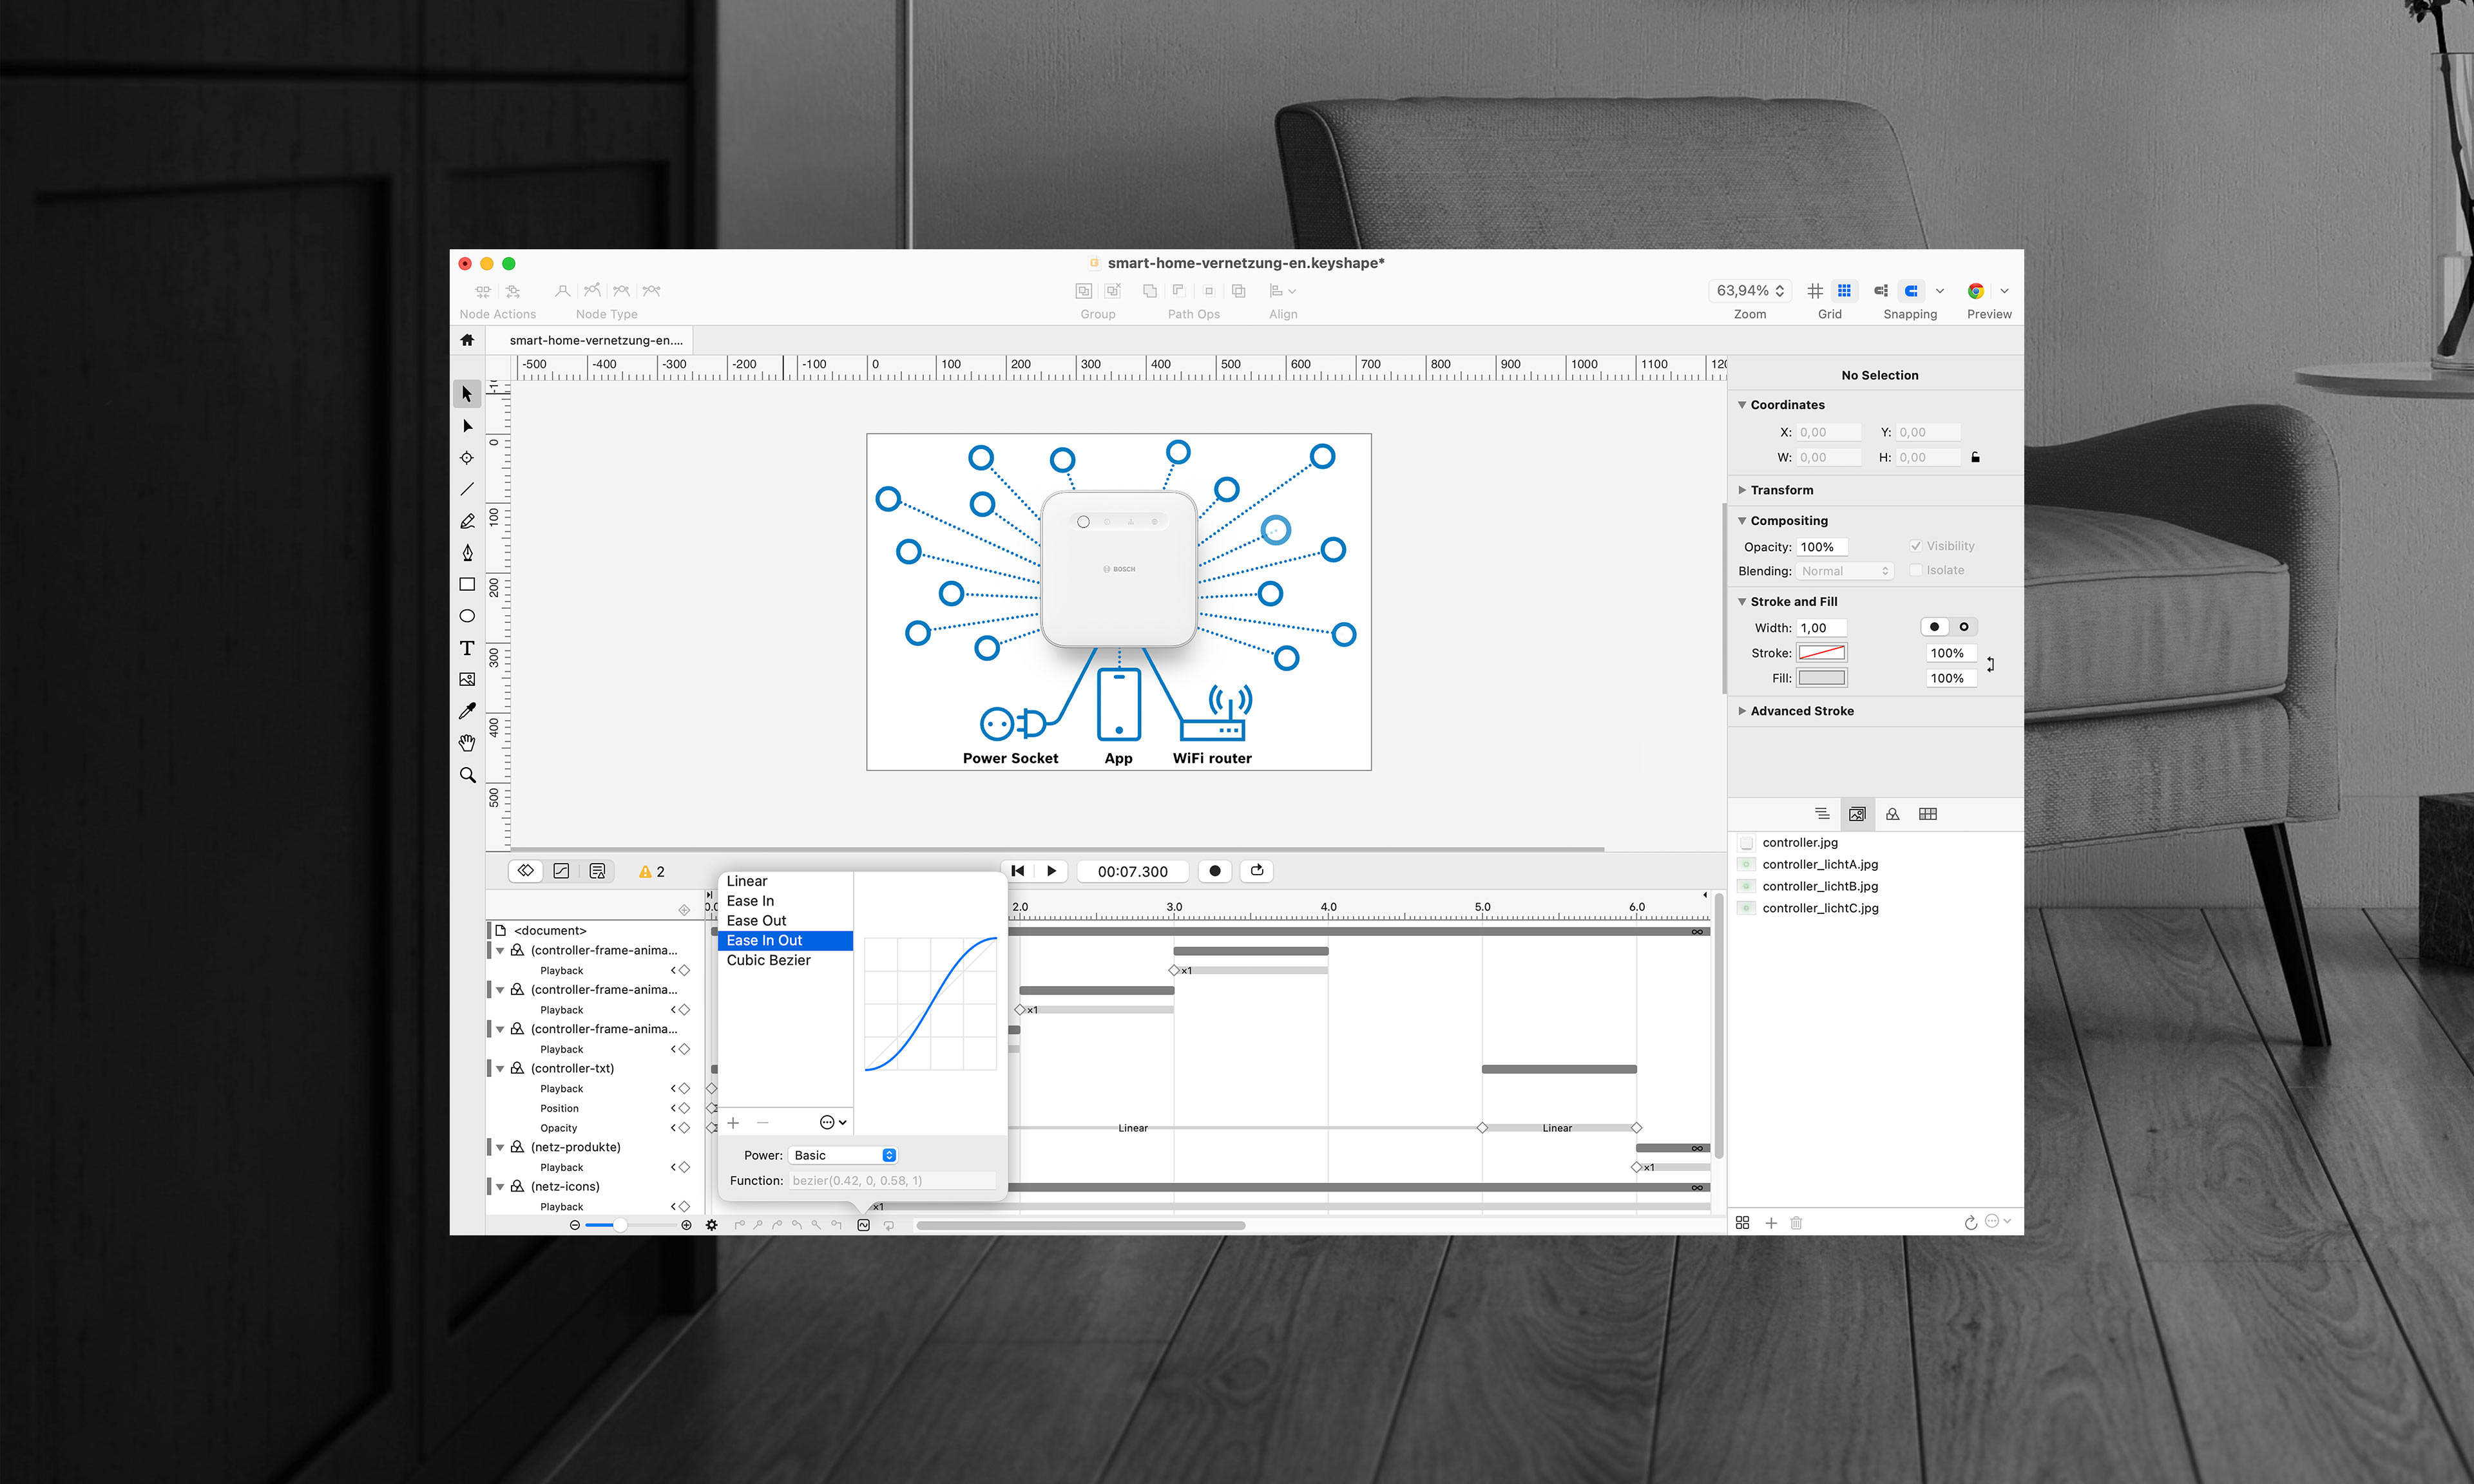Image resolution: width=2474 pixels, height=1484 pixels.
Task: Click timeline zoom out minus icon
Action: tap(575, 1225)
